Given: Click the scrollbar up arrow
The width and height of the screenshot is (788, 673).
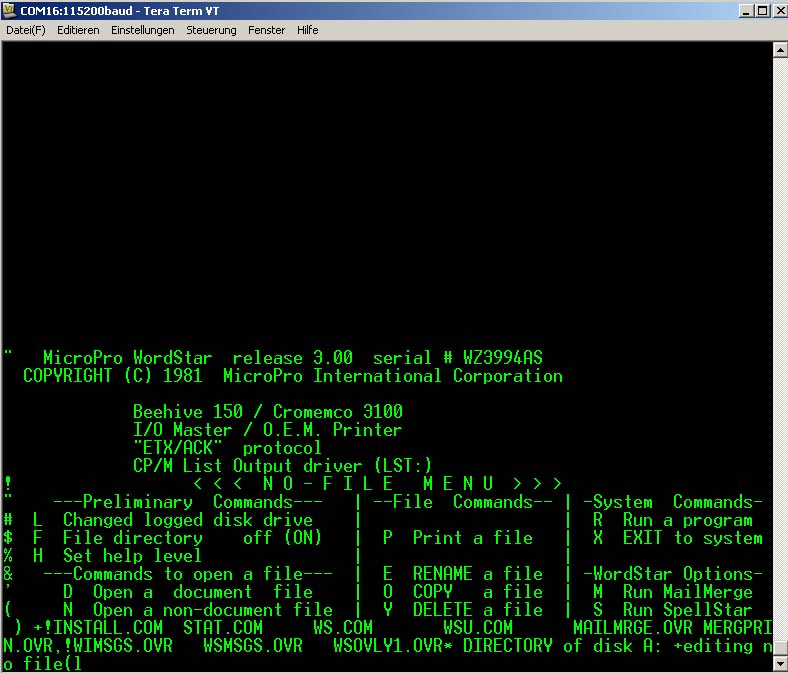Looking at the screenshot, I should click(780, 49).
